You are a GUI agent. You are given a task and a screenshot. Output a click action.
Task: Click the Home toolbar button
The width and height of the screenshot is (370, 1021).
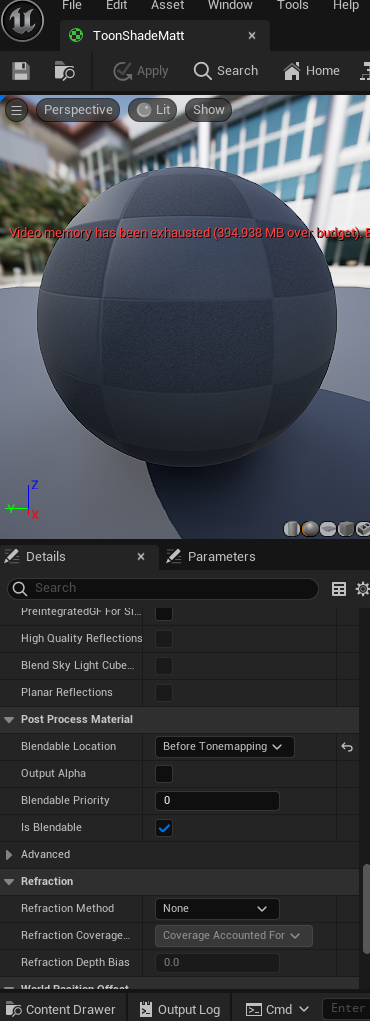(311, 71)
